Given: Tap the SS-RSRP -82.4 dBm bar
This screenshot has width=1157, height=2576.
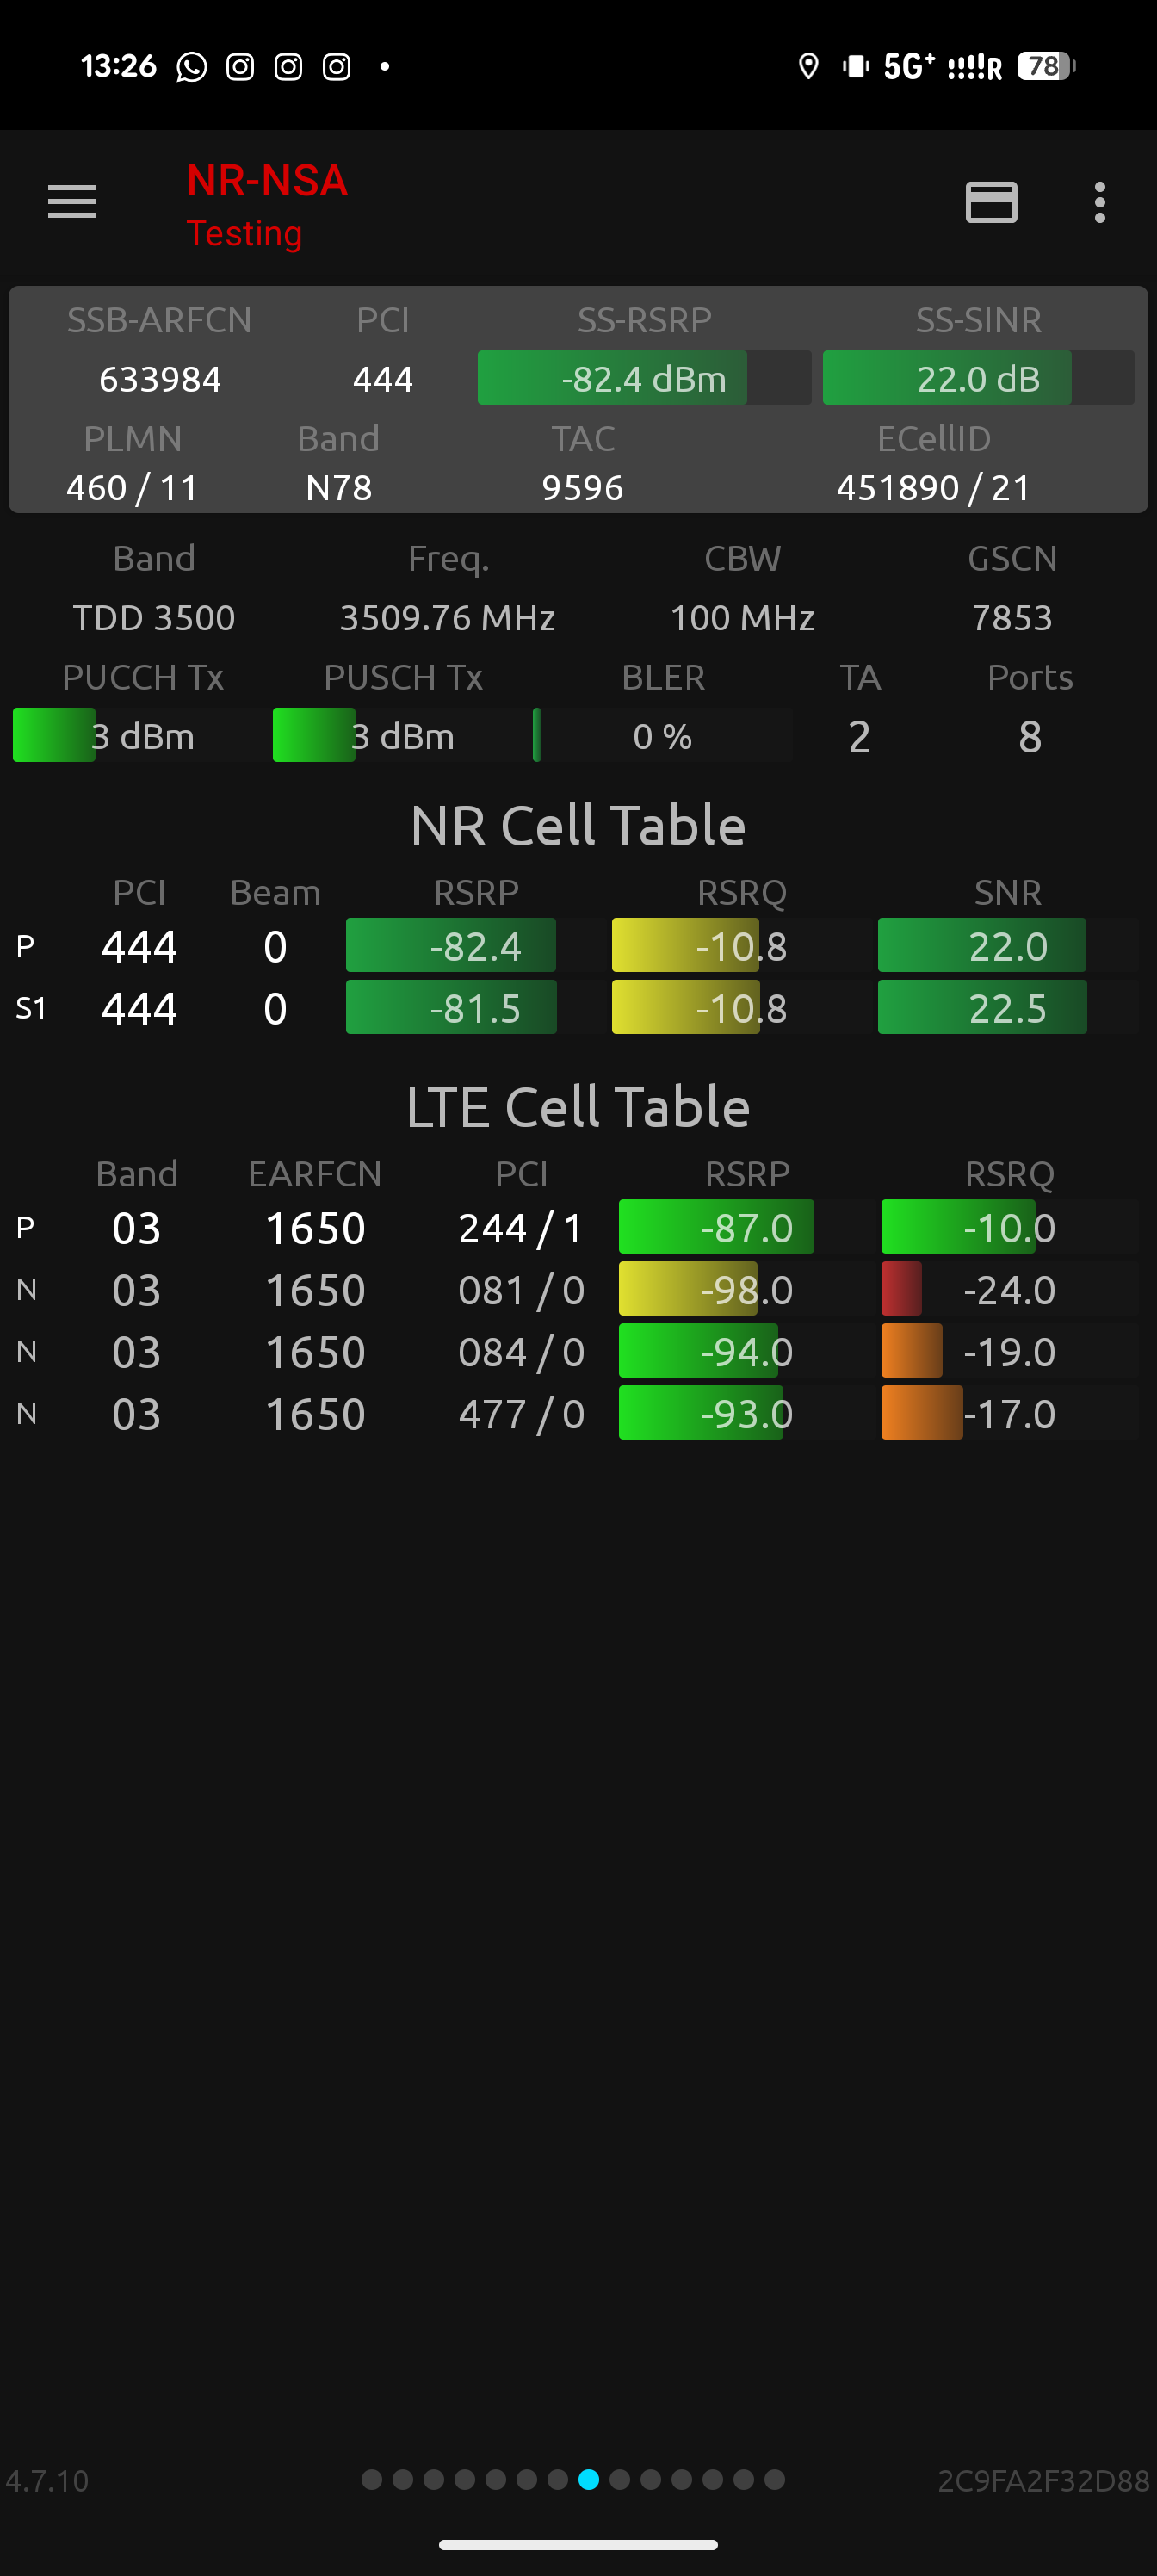Looking at the screenshot, I should click(643, 378).
